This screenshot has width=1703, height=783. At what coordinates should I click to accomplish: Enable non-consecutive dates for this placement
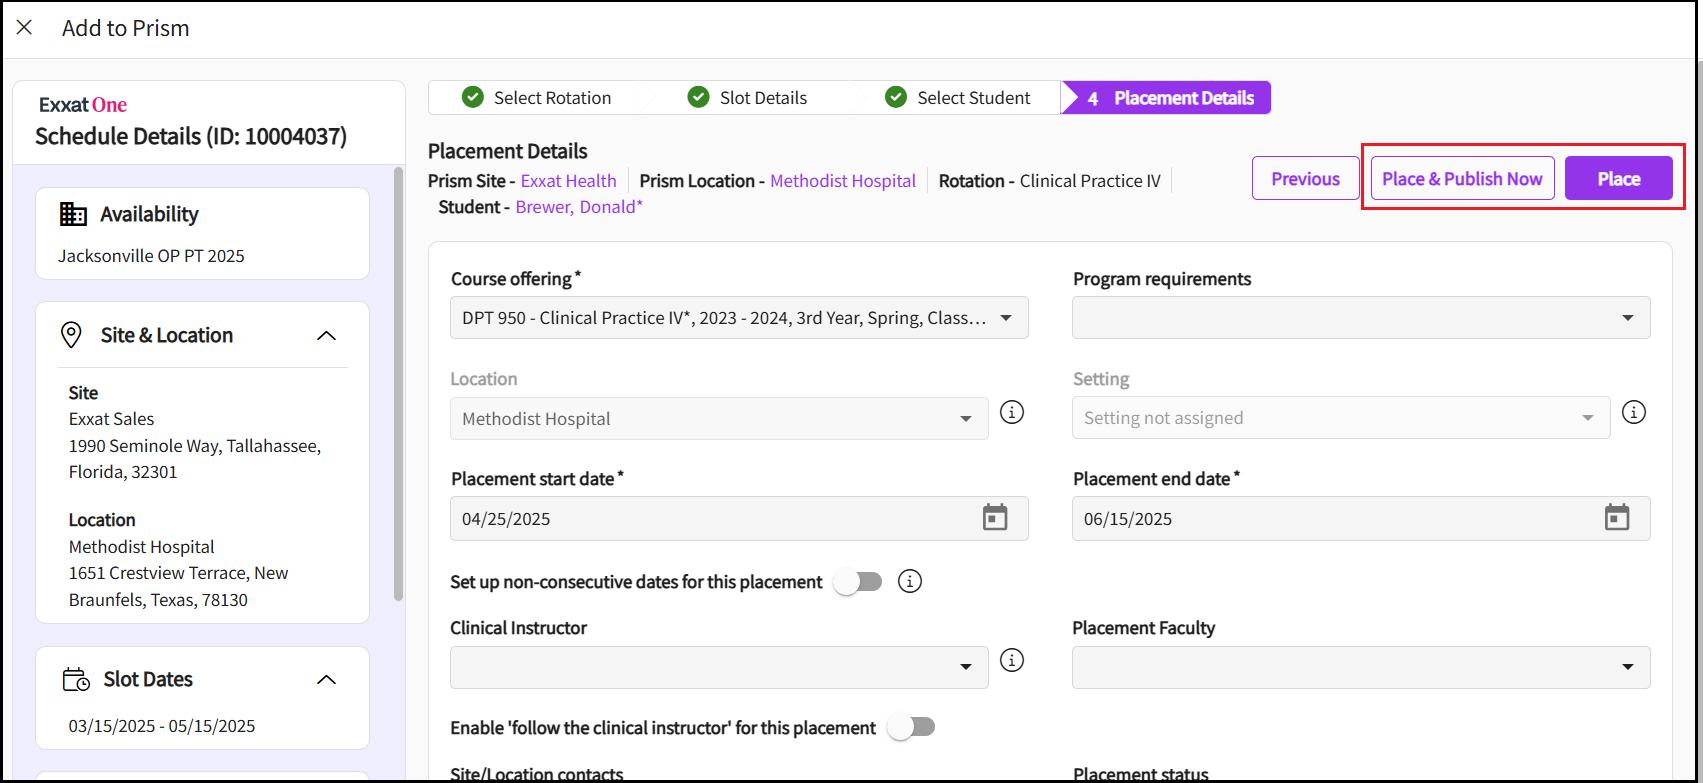pos(859,582)
